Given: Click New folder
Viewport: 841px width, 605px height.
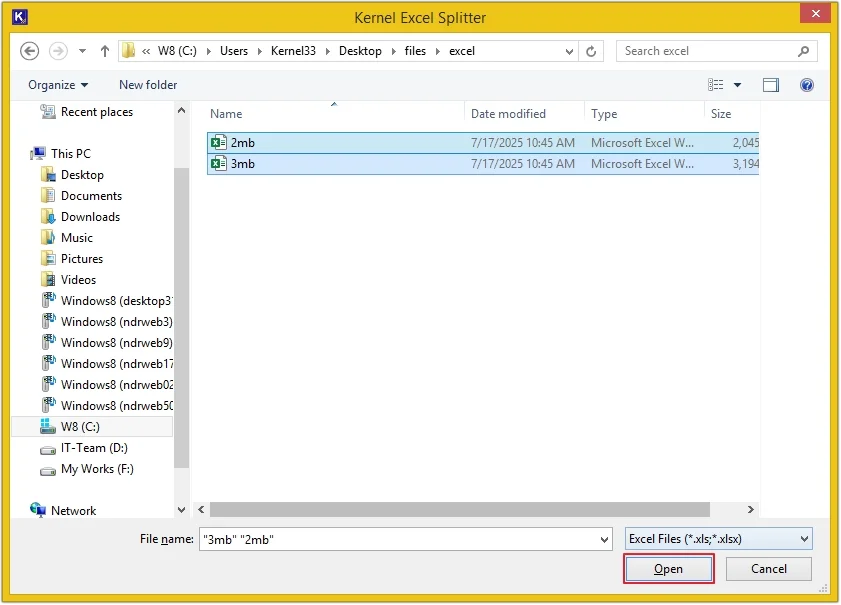Looking at the screenshot, I should (x=148, y=85).
